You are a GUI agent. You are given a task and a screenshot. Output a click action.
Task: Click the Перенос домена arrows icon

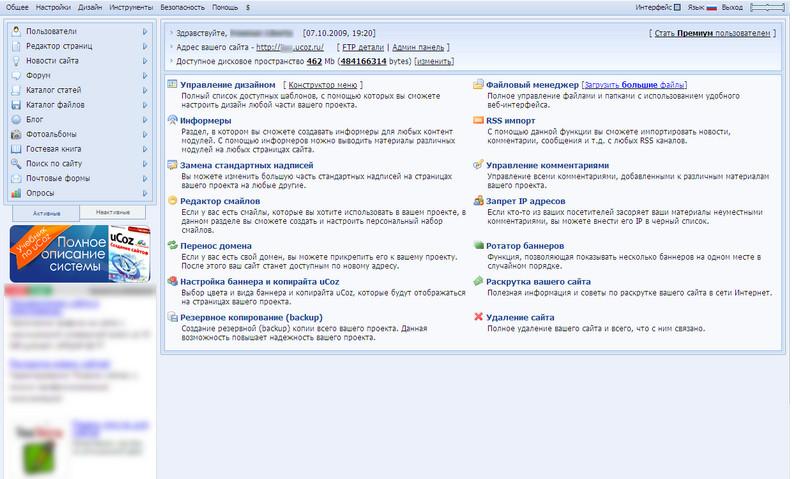pyautogui.click(x=172, y=245)
